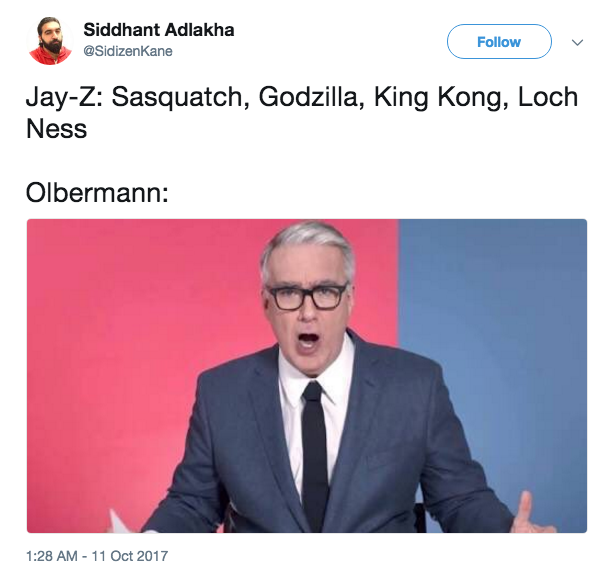Viewport: 612px width, 577px height.
Task: Open the attached photo of suited man
Action: point(307,376)
